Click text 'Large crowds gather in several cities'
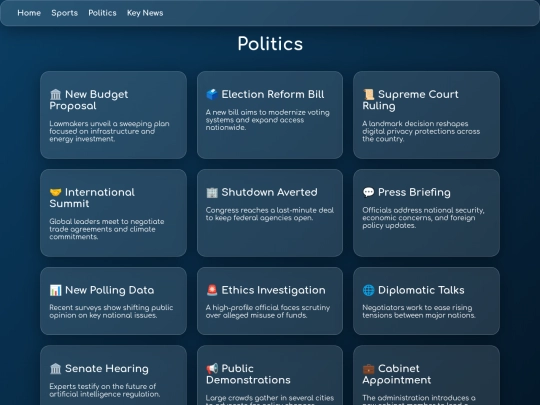Image resolution: width=540 pixels, height=405 pixels. tap(270, 398)
